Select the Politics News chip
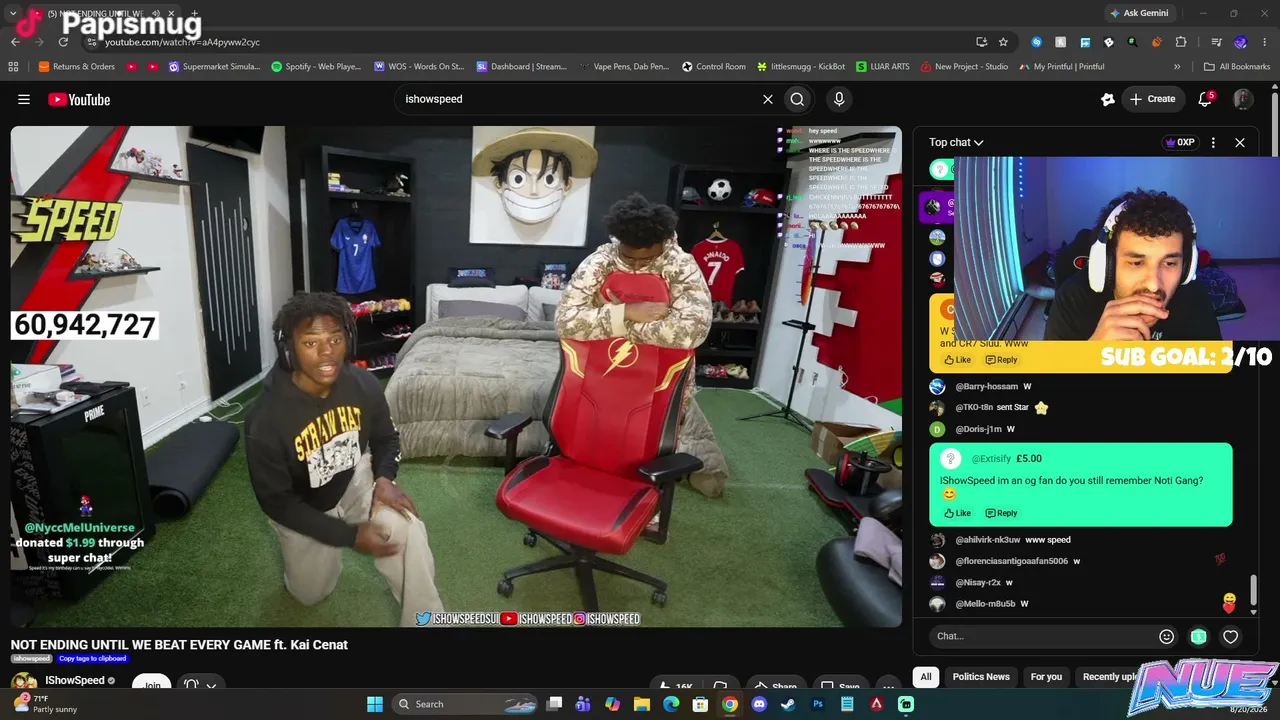Viewport: 1280px width, 720px height. (x=981, y=677)
